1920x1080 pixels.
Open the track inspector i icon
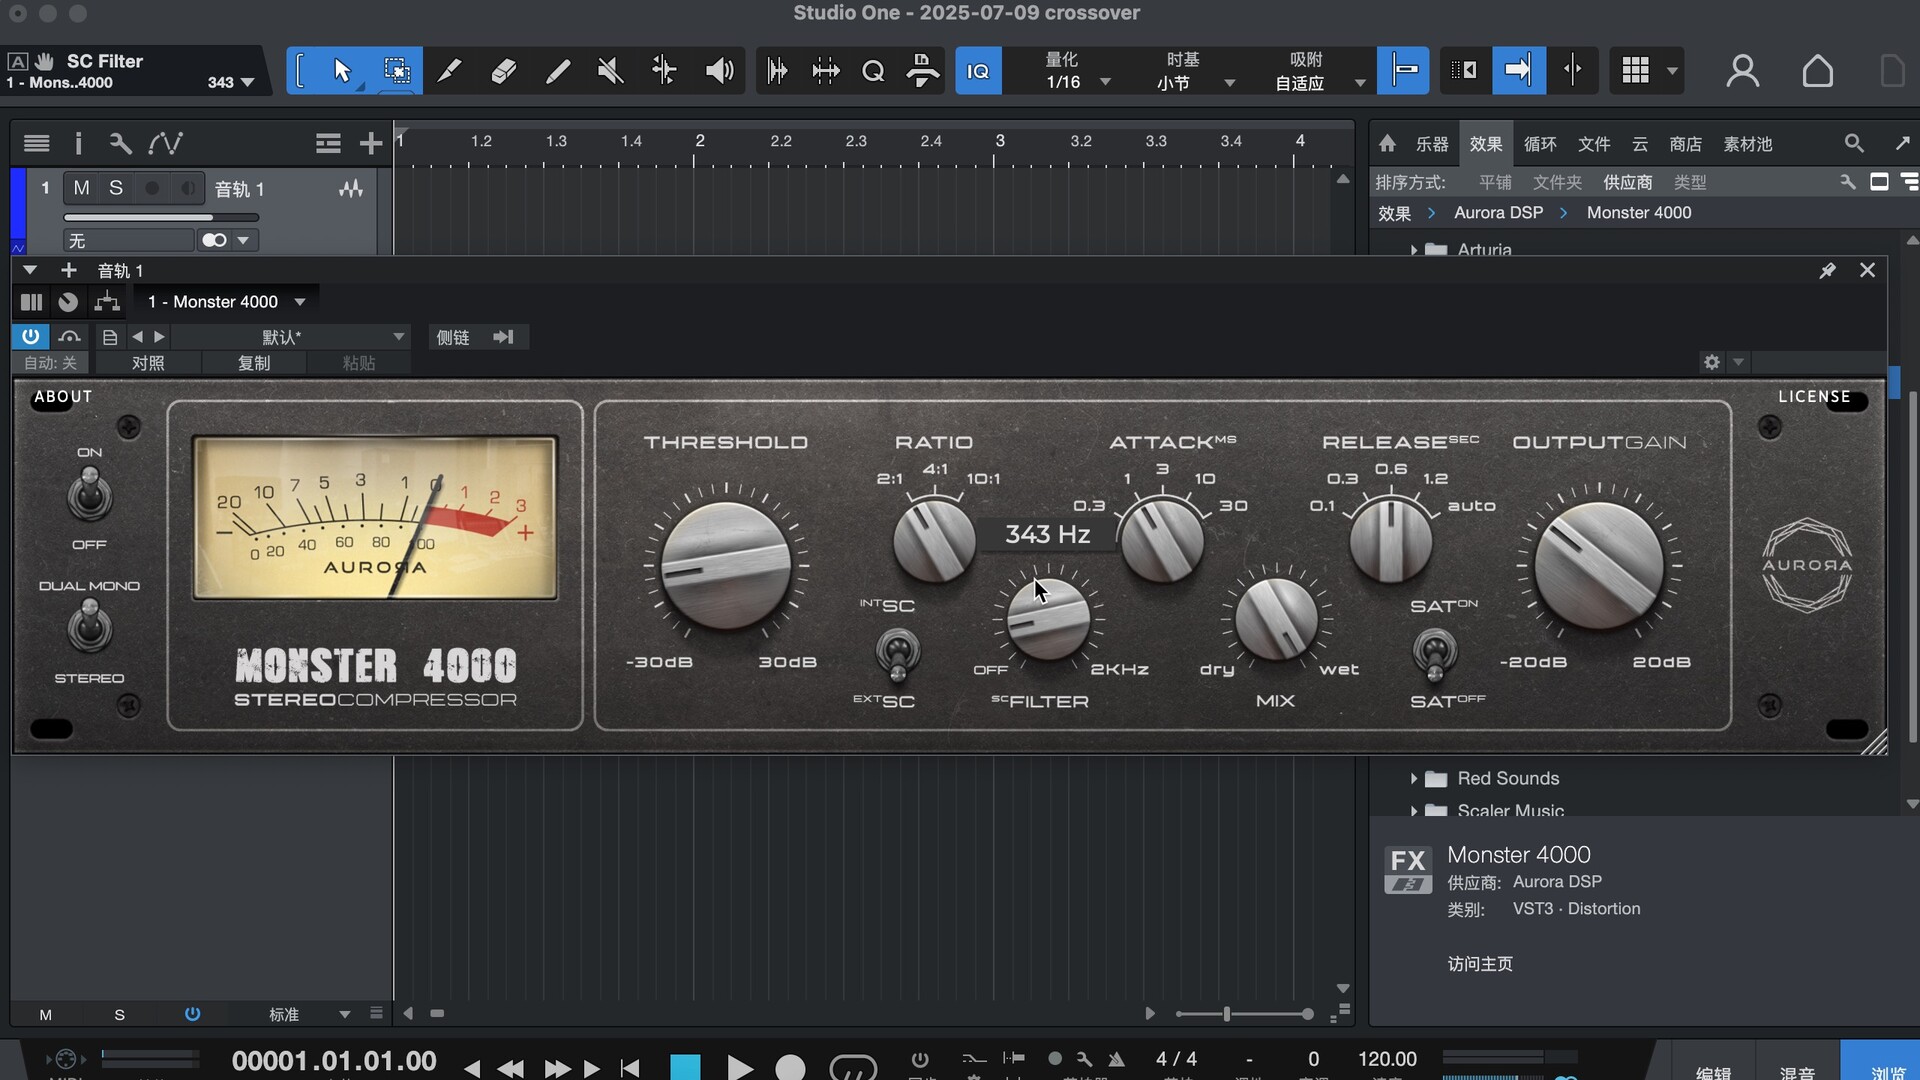click(78, 143)
